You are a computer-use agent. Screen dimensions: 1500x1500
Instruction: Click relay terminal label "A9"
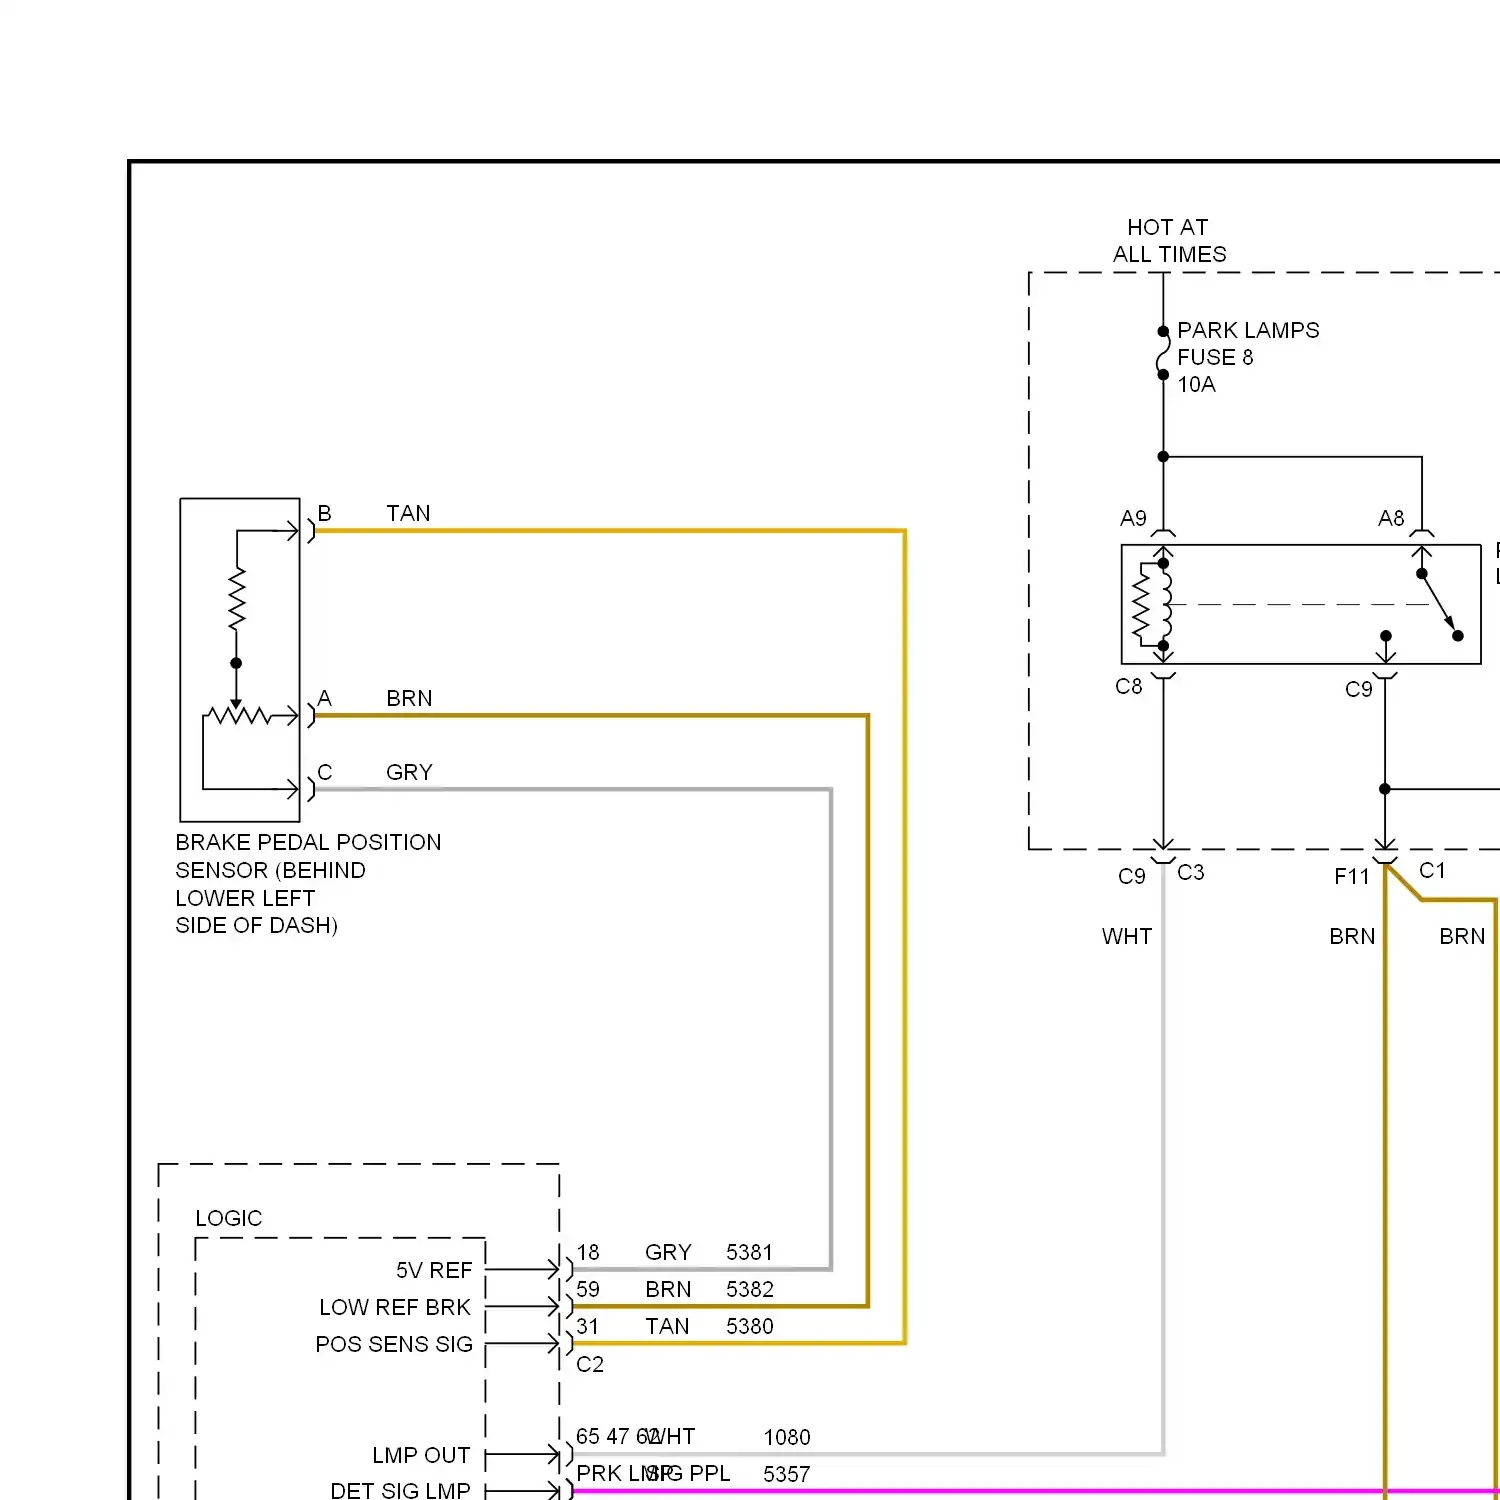pos(1133,518)
